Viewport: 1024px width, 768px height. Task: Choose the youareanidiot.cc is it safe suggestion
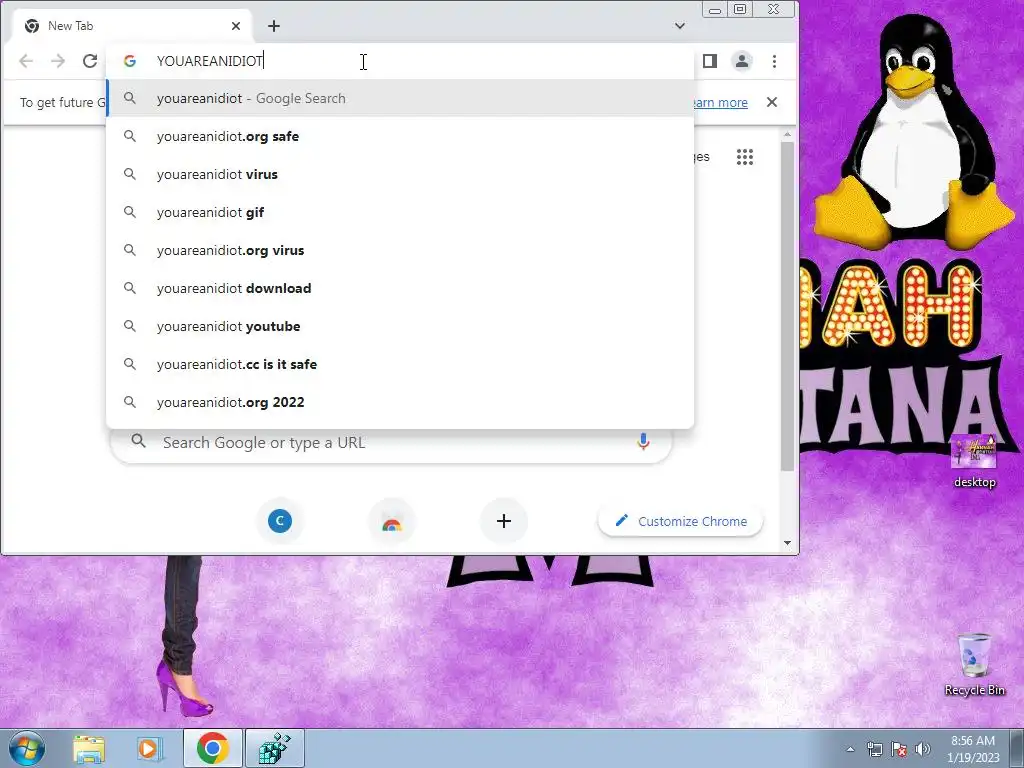click(x=400, y=364)
